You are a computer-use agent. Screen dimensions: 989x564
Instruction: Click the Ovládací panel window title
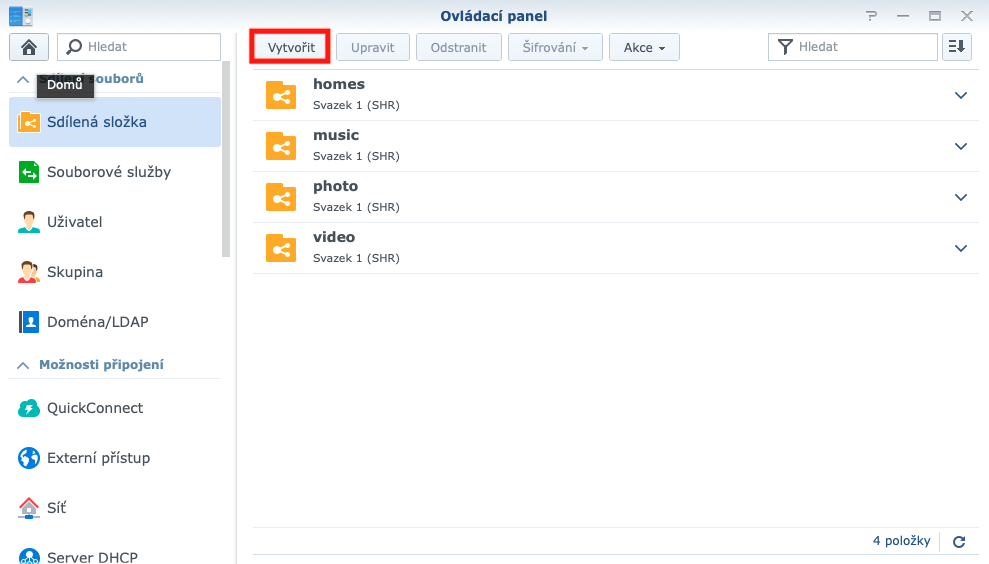[x=494, y=16]
